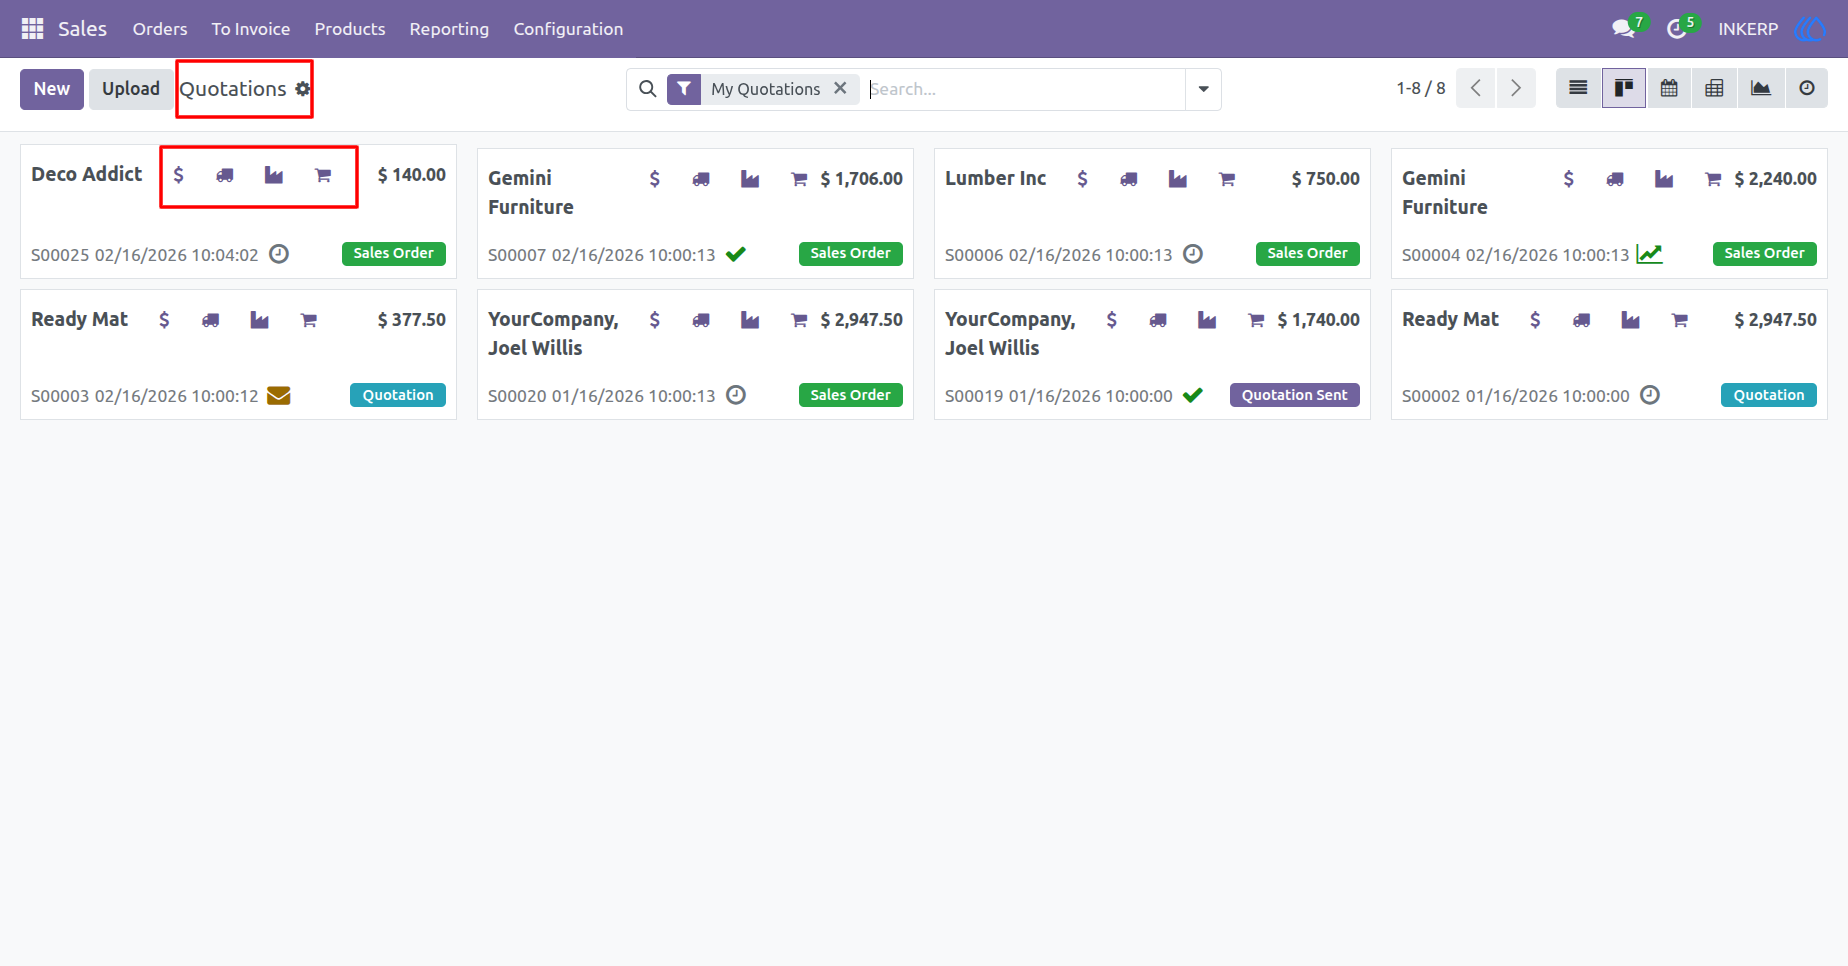
Task: Click cart icon on S00007 Gemini Furniture card
Action: pos(799,179)
